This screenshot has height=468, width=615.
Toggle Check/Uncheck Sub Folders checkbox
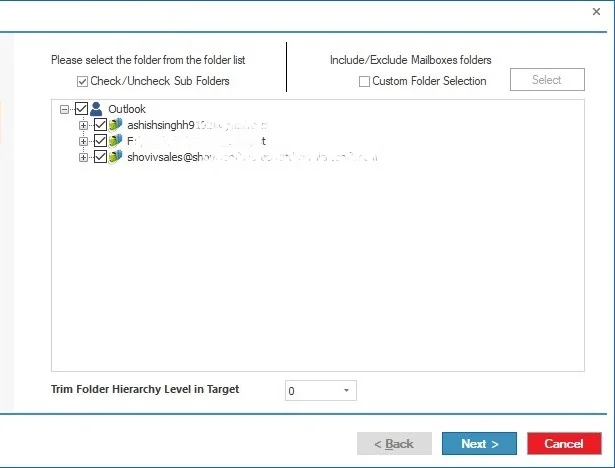click(x=82, y=81)
